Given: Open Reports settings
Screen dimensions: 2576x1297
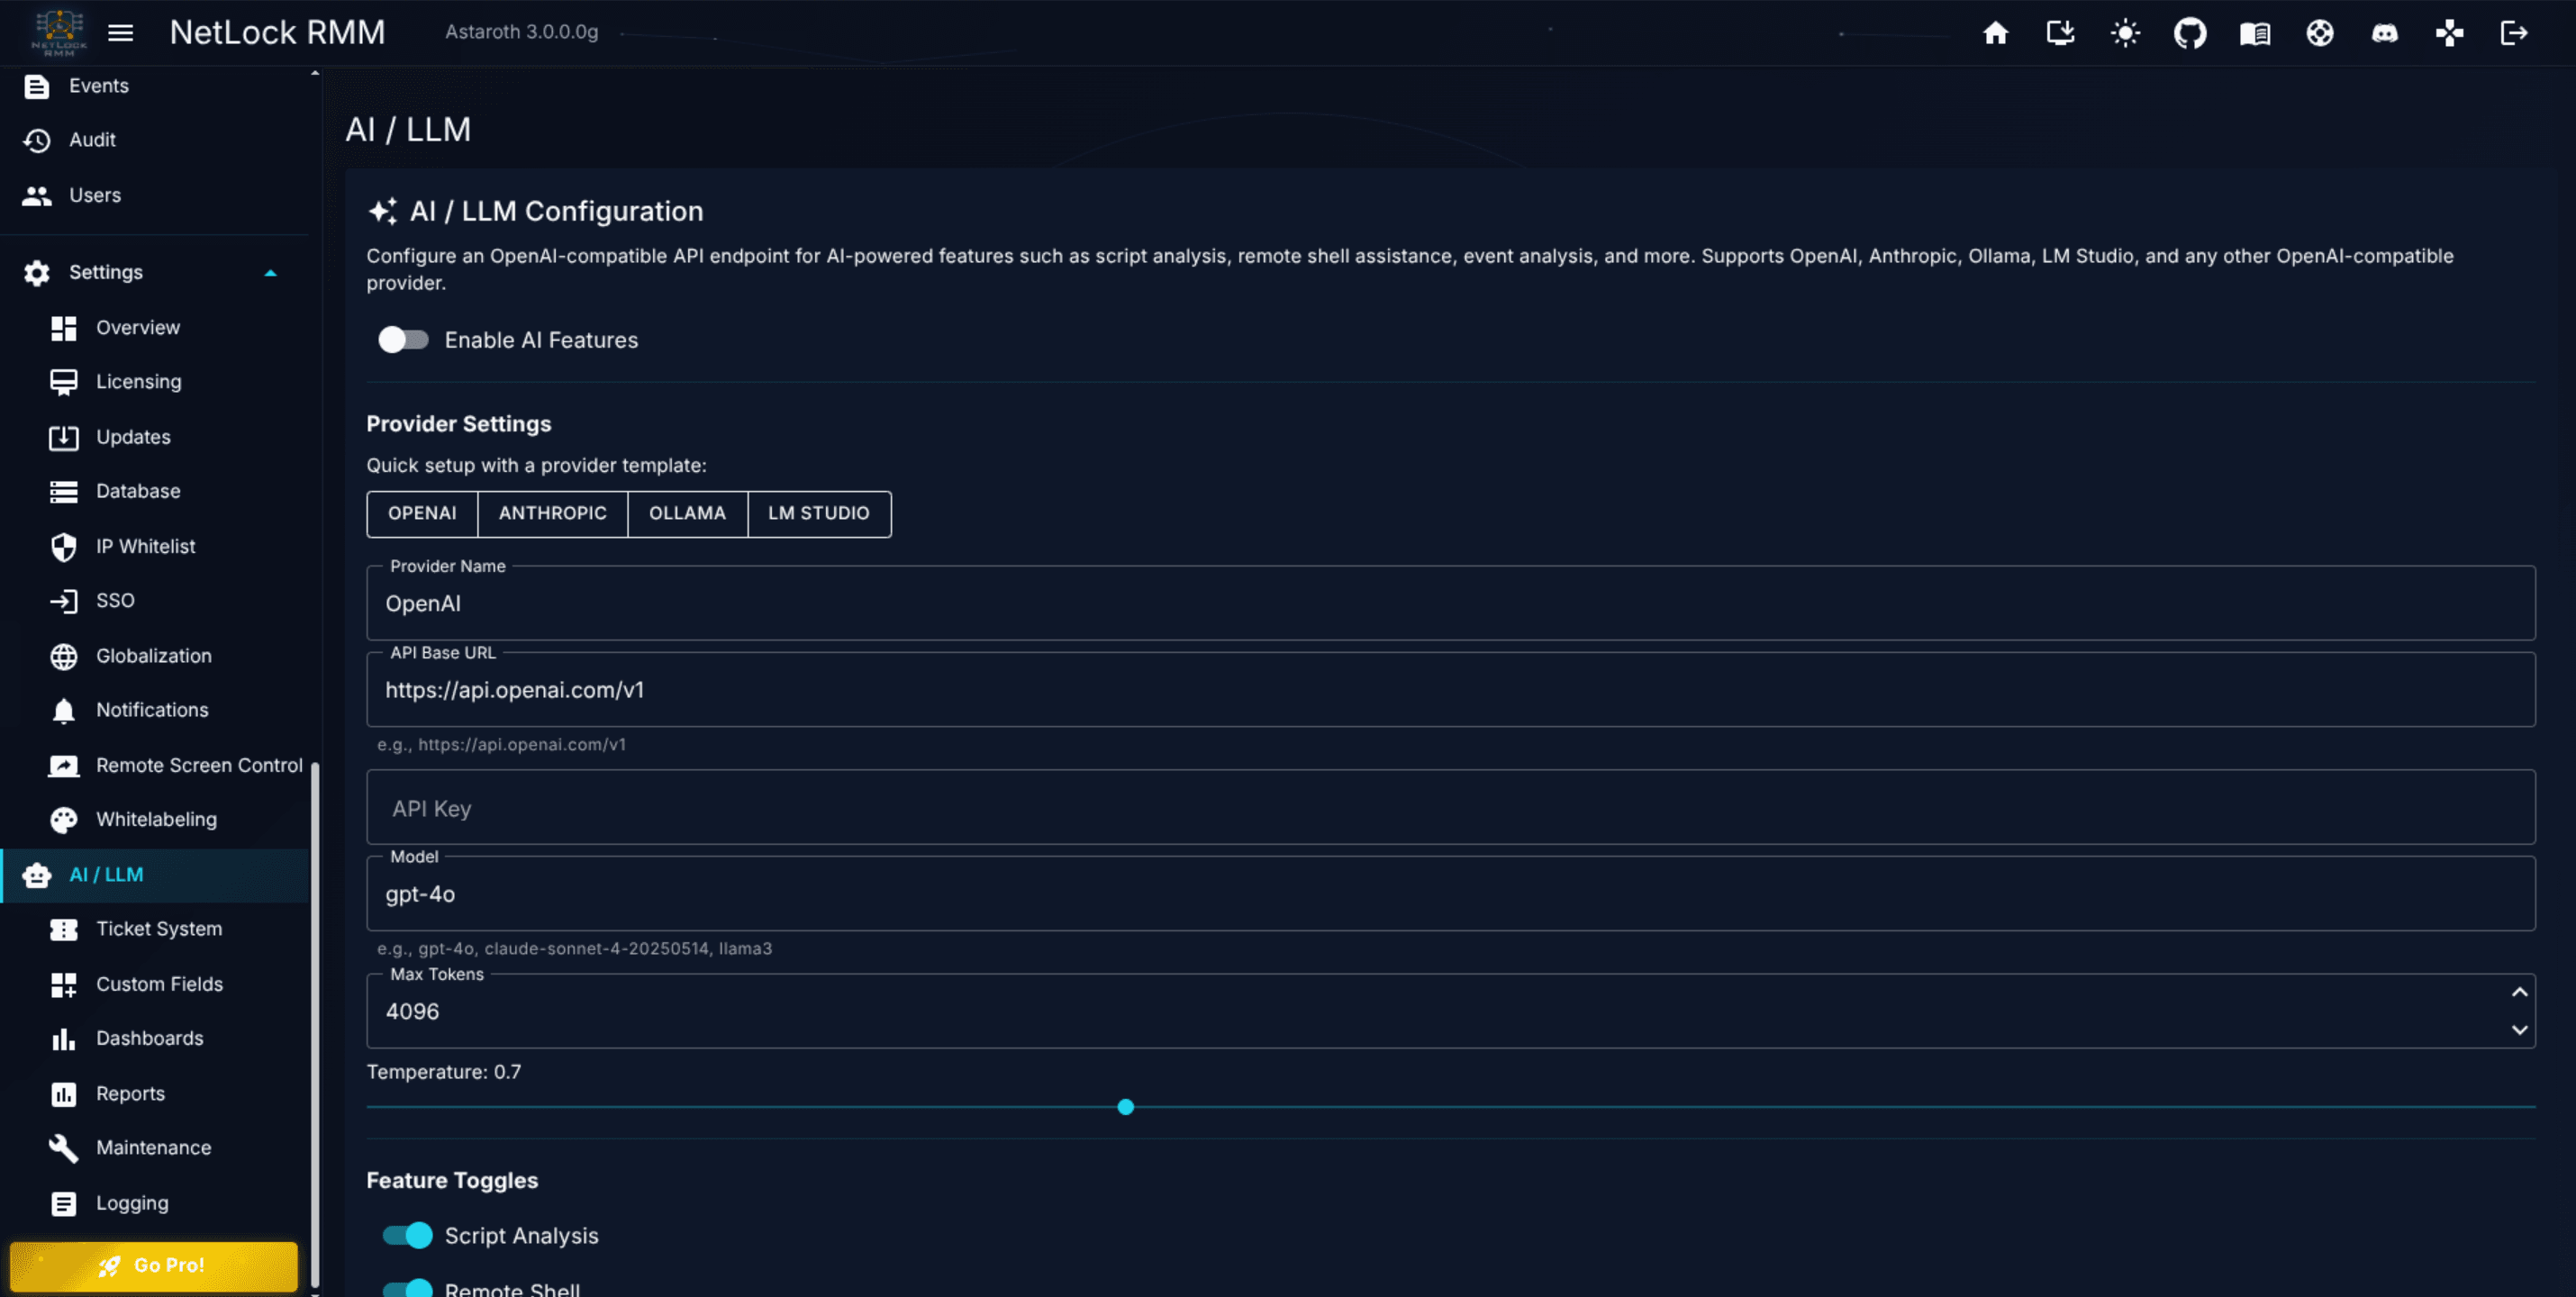Looking at the screenshot, I should (x=155, y=1094).
